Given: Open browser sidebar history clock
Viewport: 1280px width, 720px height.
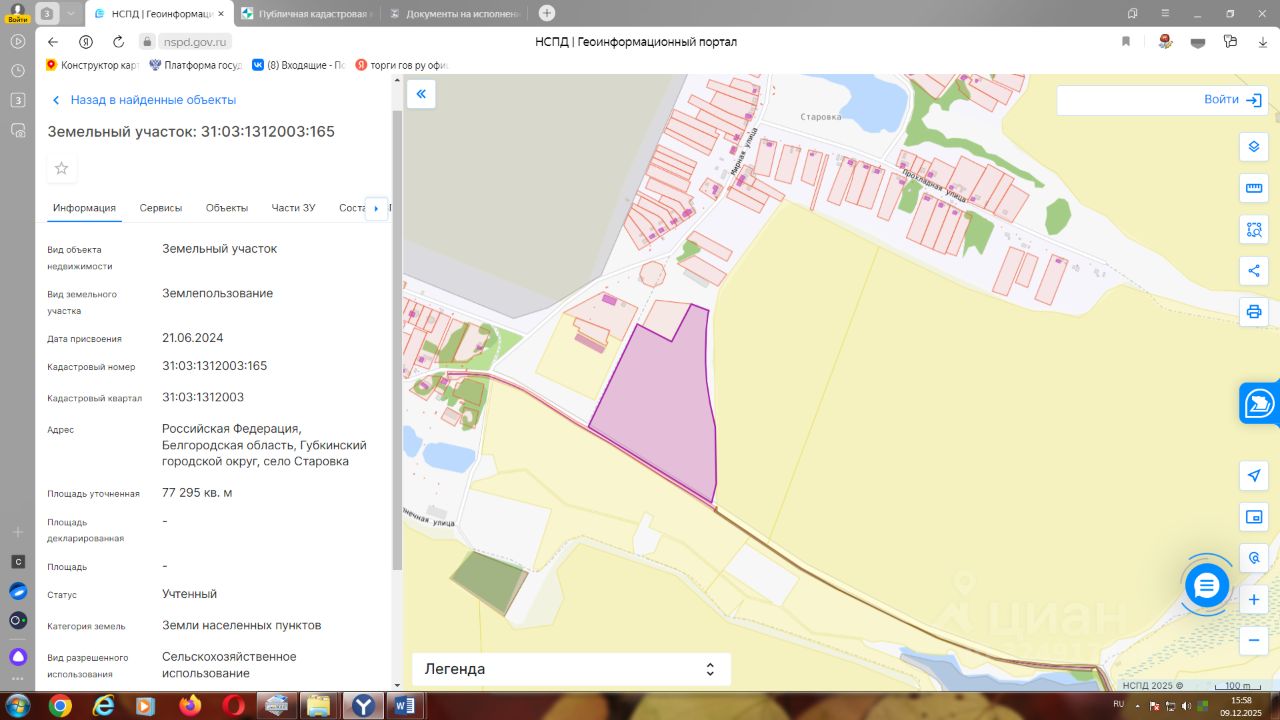Looking at the screenshot, I should click(17, 71).
